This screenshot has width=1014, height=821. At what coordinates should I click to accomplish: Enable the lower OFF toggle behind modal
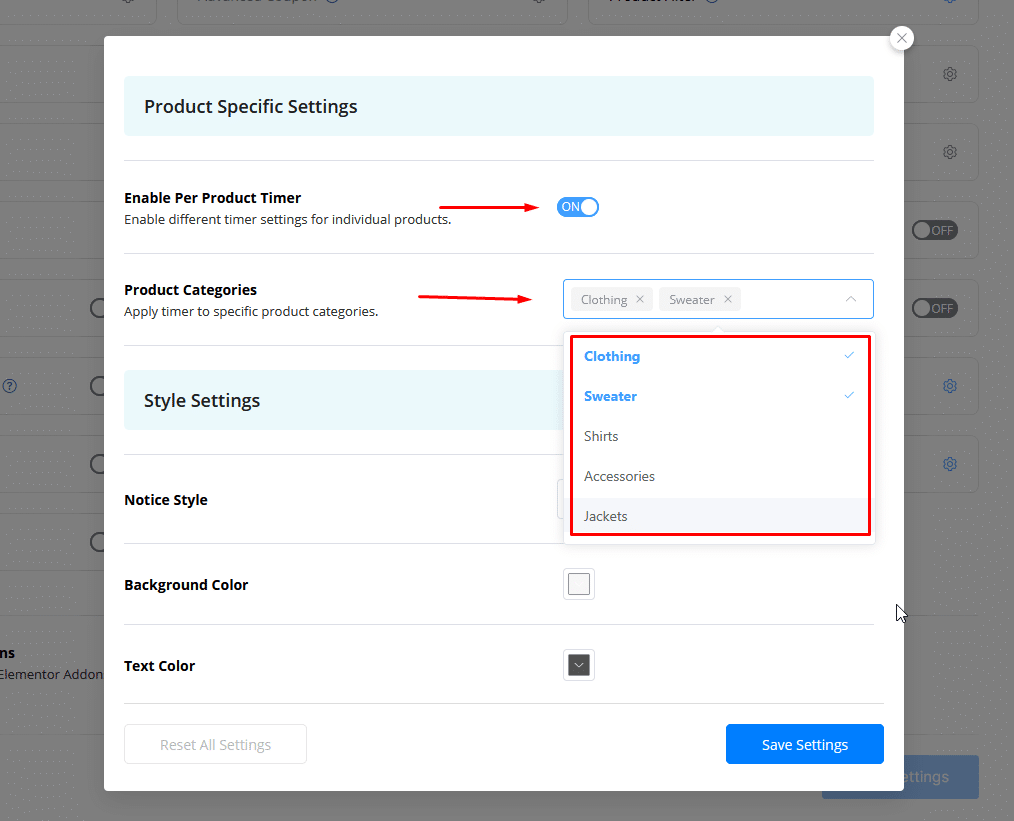click(934, 308)
